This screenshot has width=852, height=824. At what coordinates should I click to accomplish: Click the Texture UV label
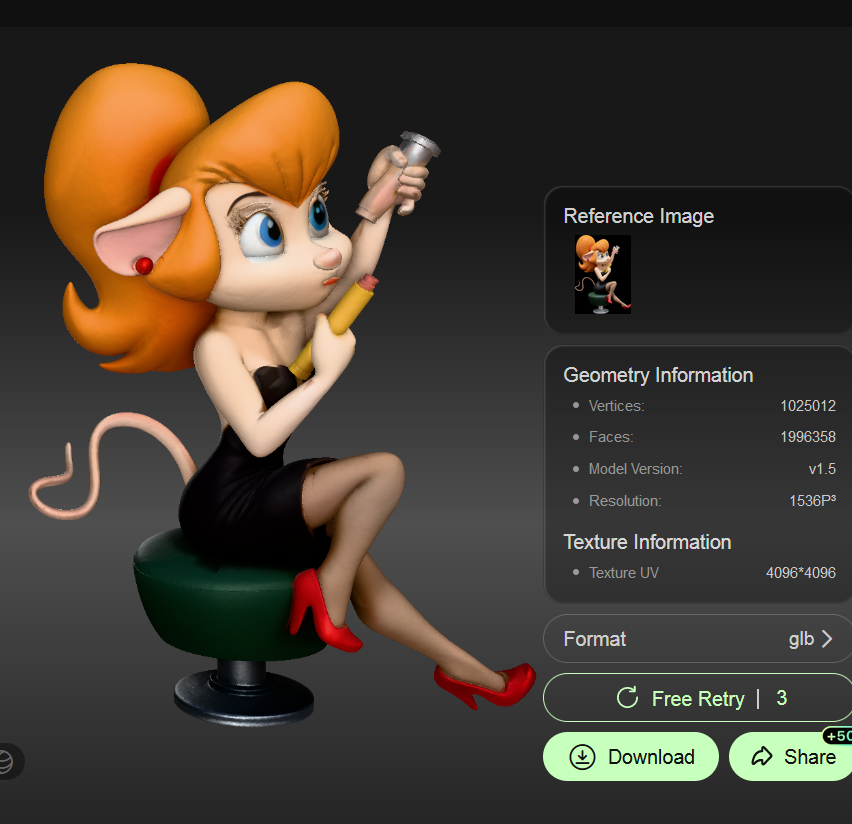(624, 573)
